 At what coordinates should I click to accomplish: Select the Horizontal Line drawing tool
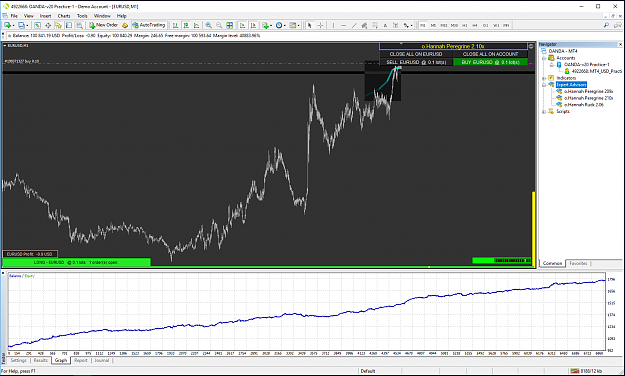(344, 25)
